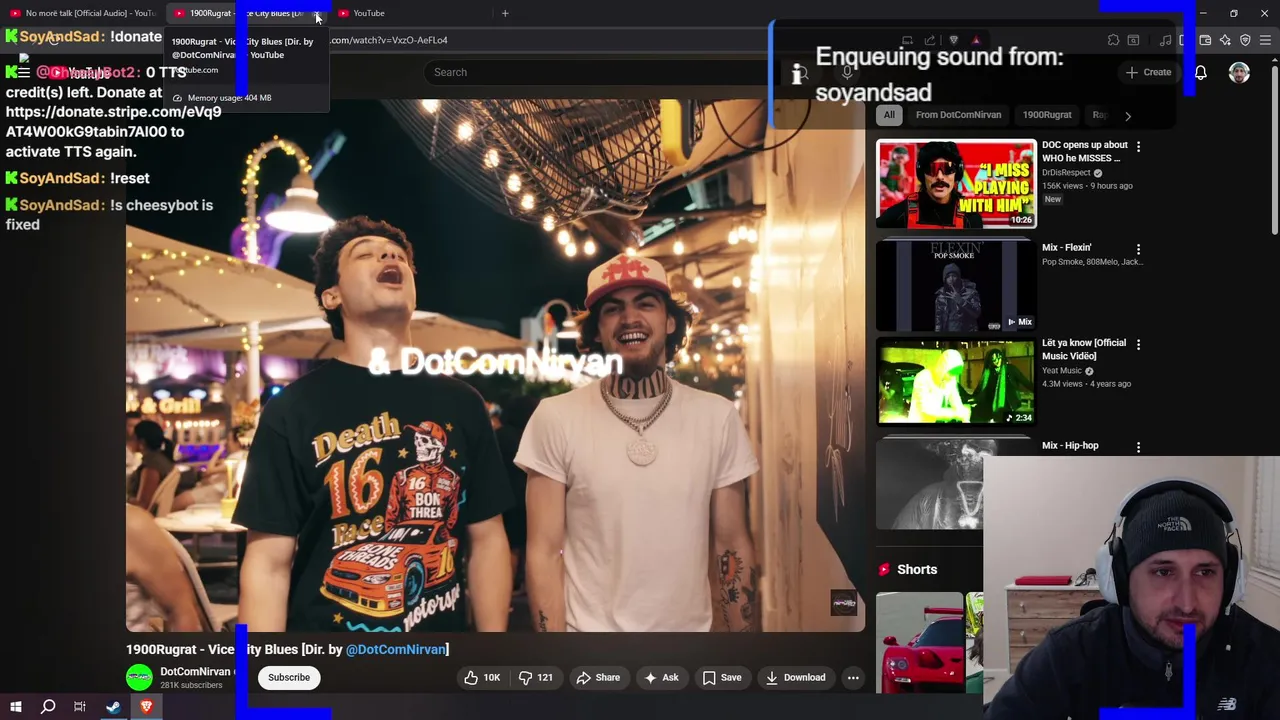Open DotComNirvan channel avatar
Screen dimensions: 1280x720
tap(139, 677)
